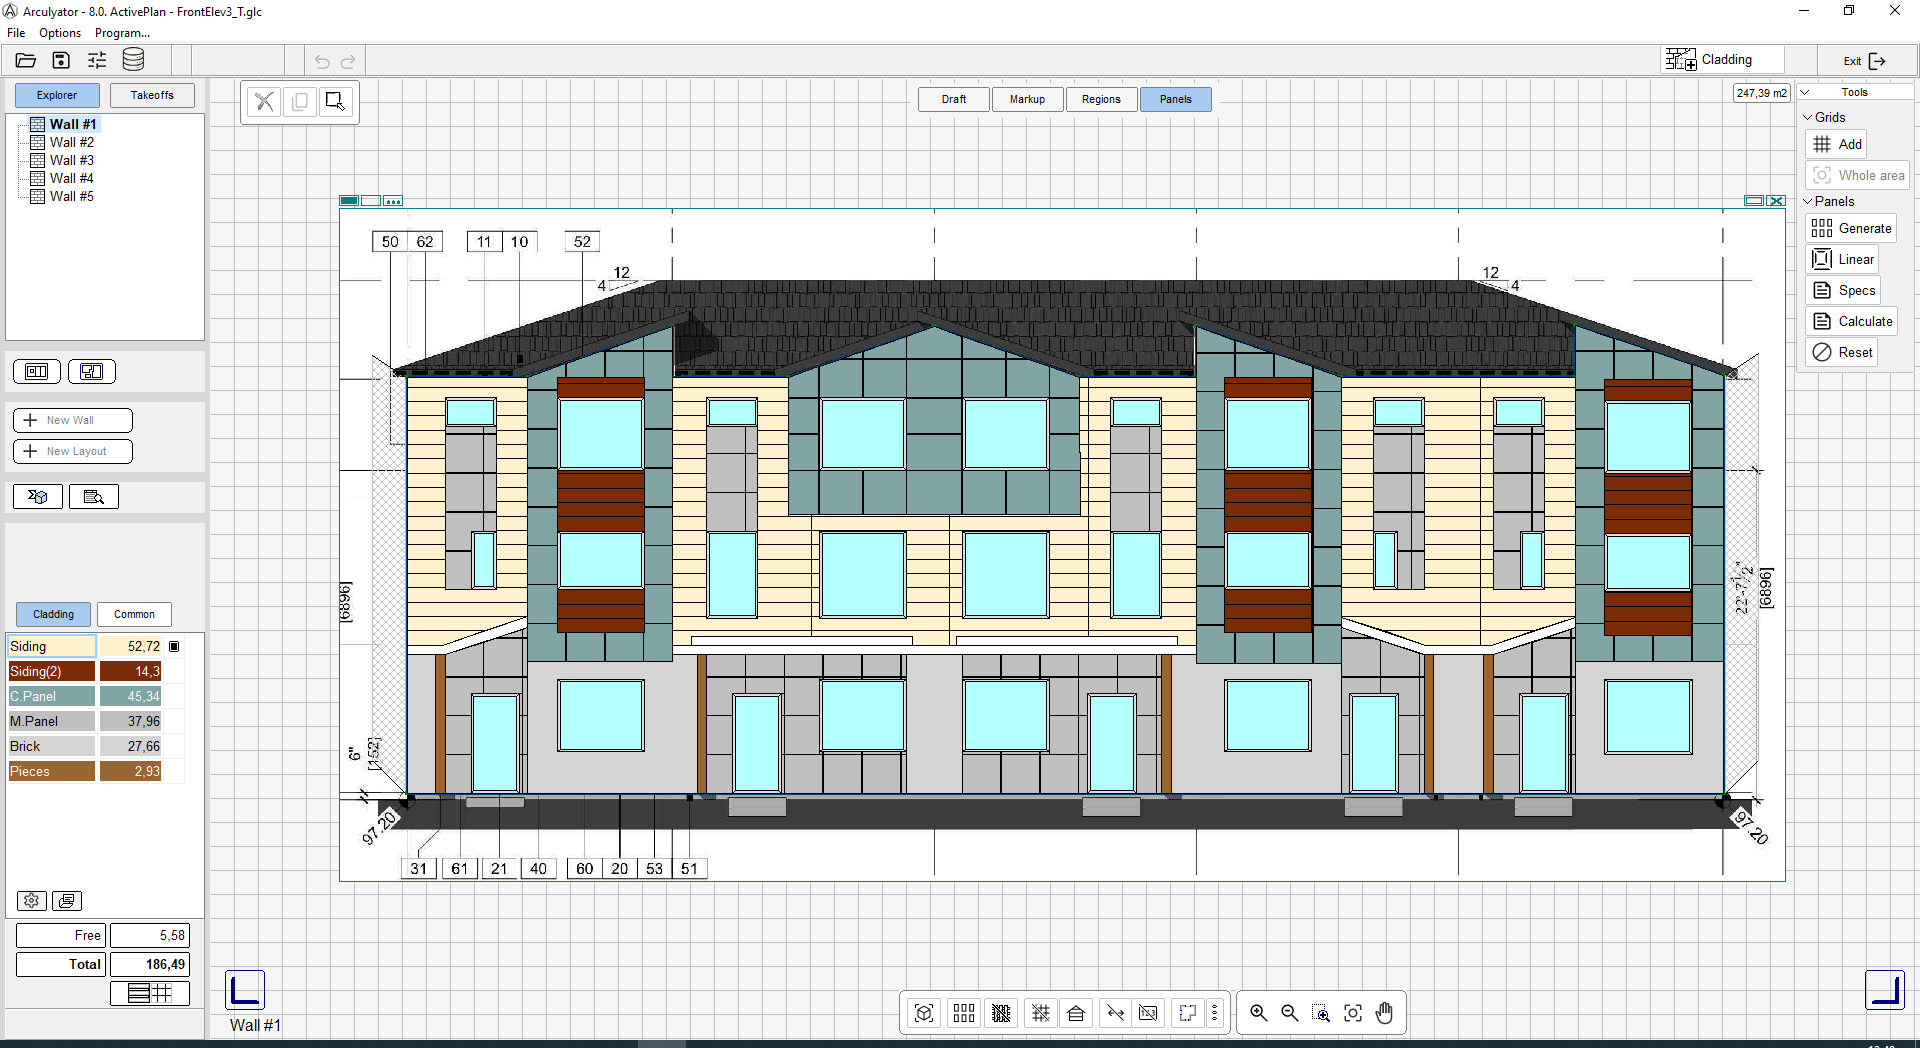Toggle the grid lines off icon
Viewport: 1920px width, 1048px height.
click(1041, 1013)
